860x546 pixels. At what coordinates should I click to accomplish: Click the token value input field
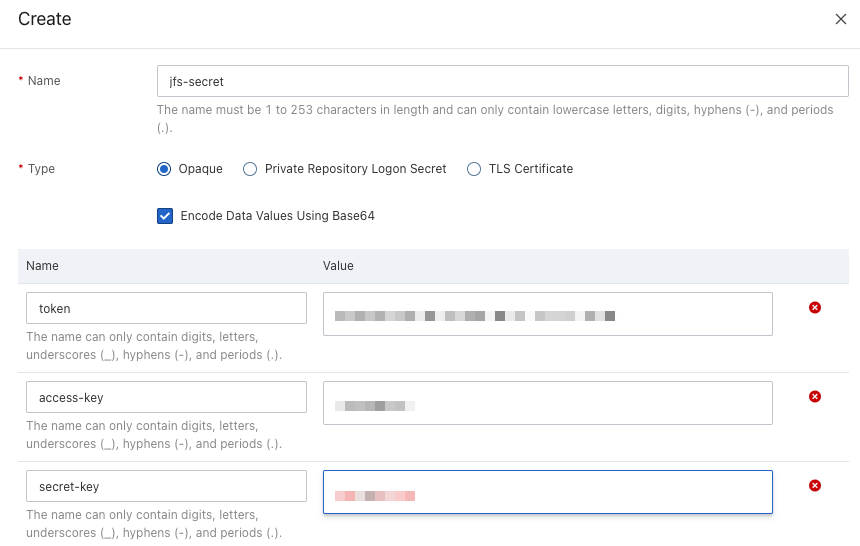[547, 314]
